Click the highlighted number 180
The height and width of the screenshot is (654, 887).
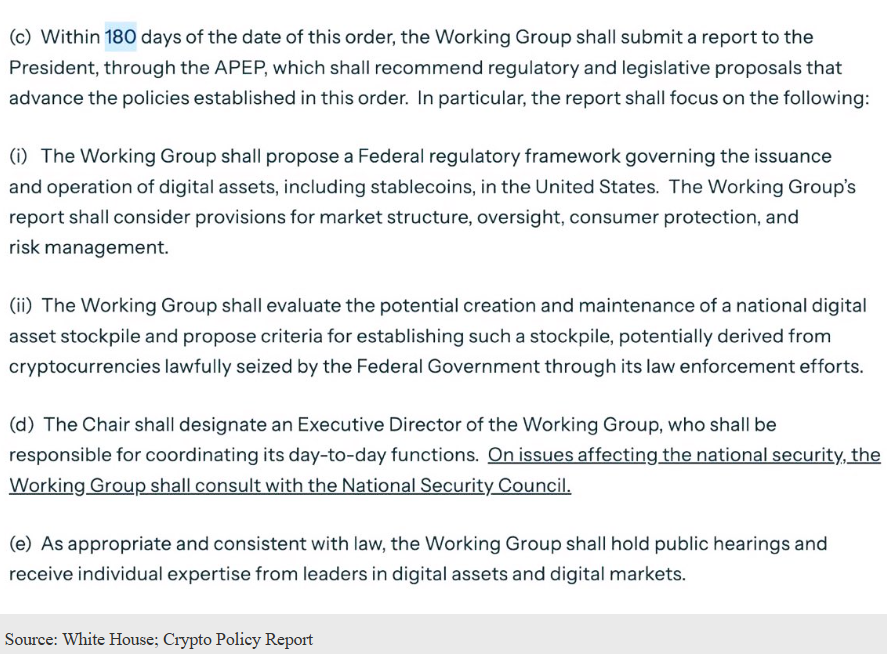pyautogui.click(x=121, y=37)
